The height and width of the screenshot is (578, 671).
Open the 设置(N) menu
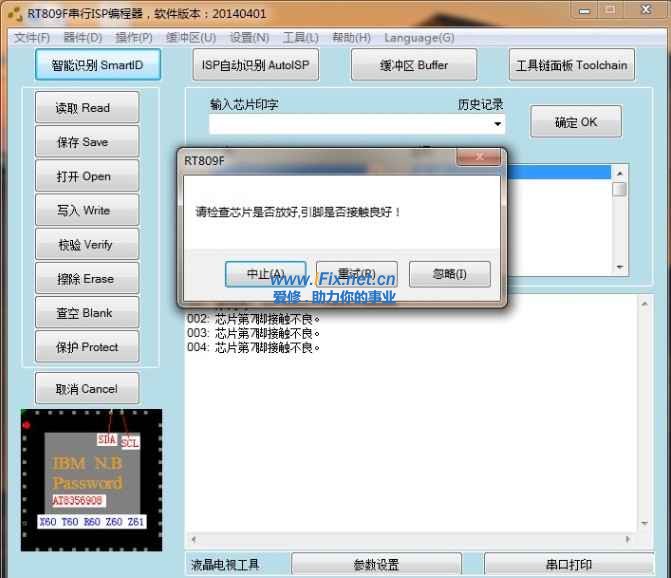point(249,38)
